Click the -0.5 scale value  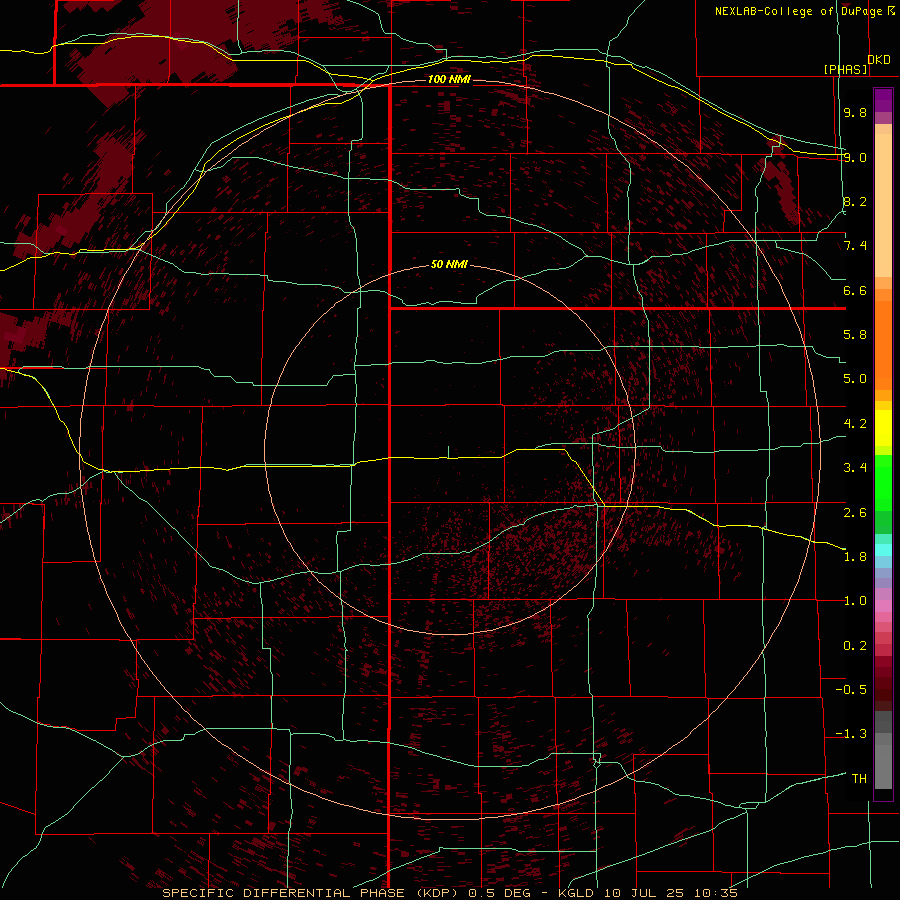(851, 690)
